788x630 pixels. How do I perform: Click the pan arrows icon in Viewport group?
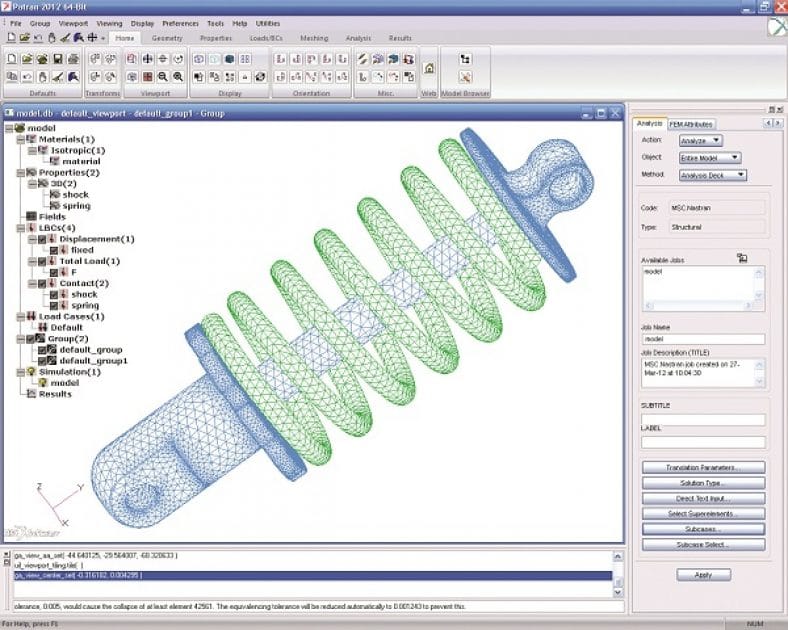point(147,59)
